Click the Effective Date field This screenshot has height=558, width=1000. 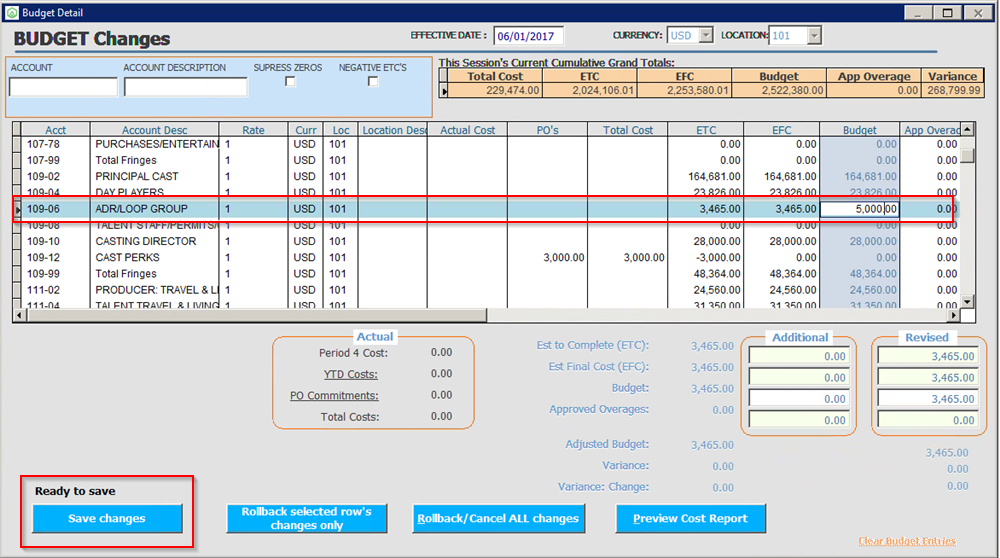tap(528, 36)
